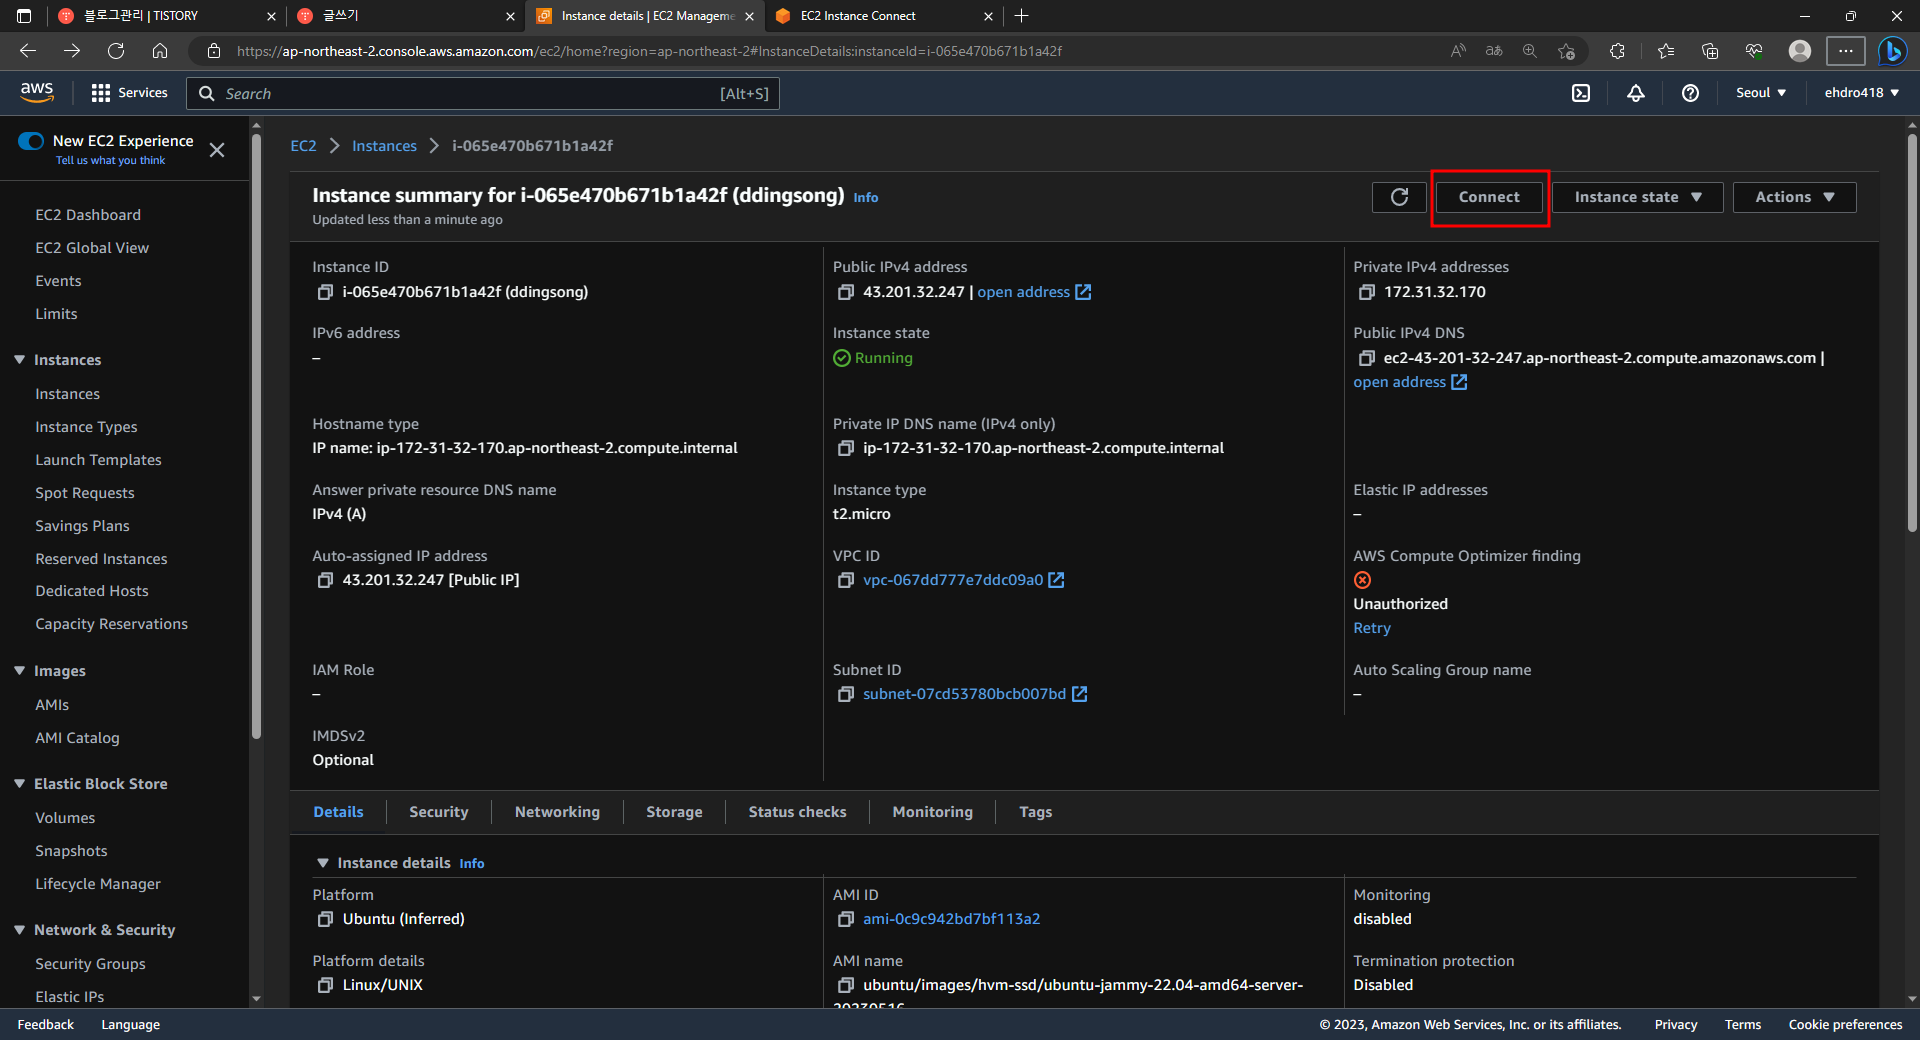Copy the Subnet ID
The width and height of the screenshot is (1920, 1040).
(x=845, y=694)
